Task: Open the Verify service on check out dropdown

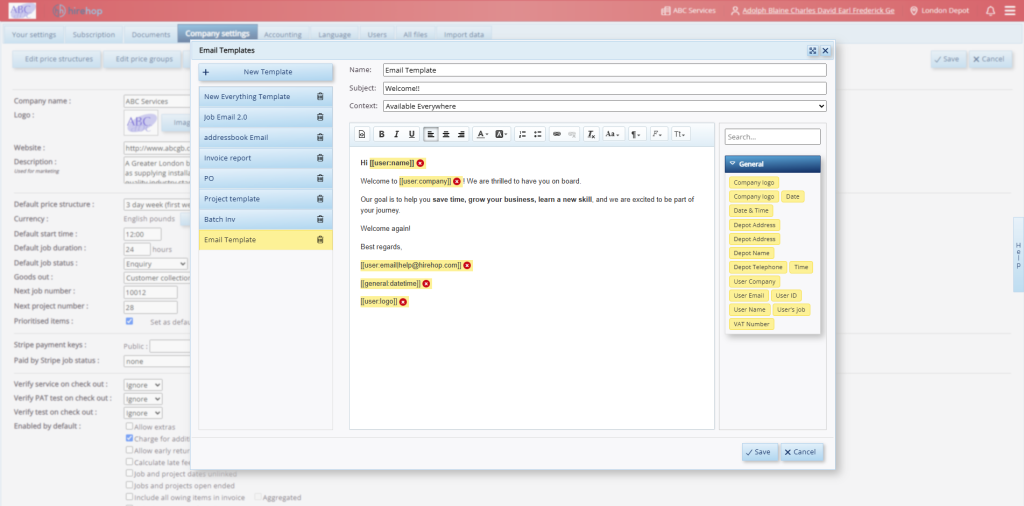Action: pos(143,385)
